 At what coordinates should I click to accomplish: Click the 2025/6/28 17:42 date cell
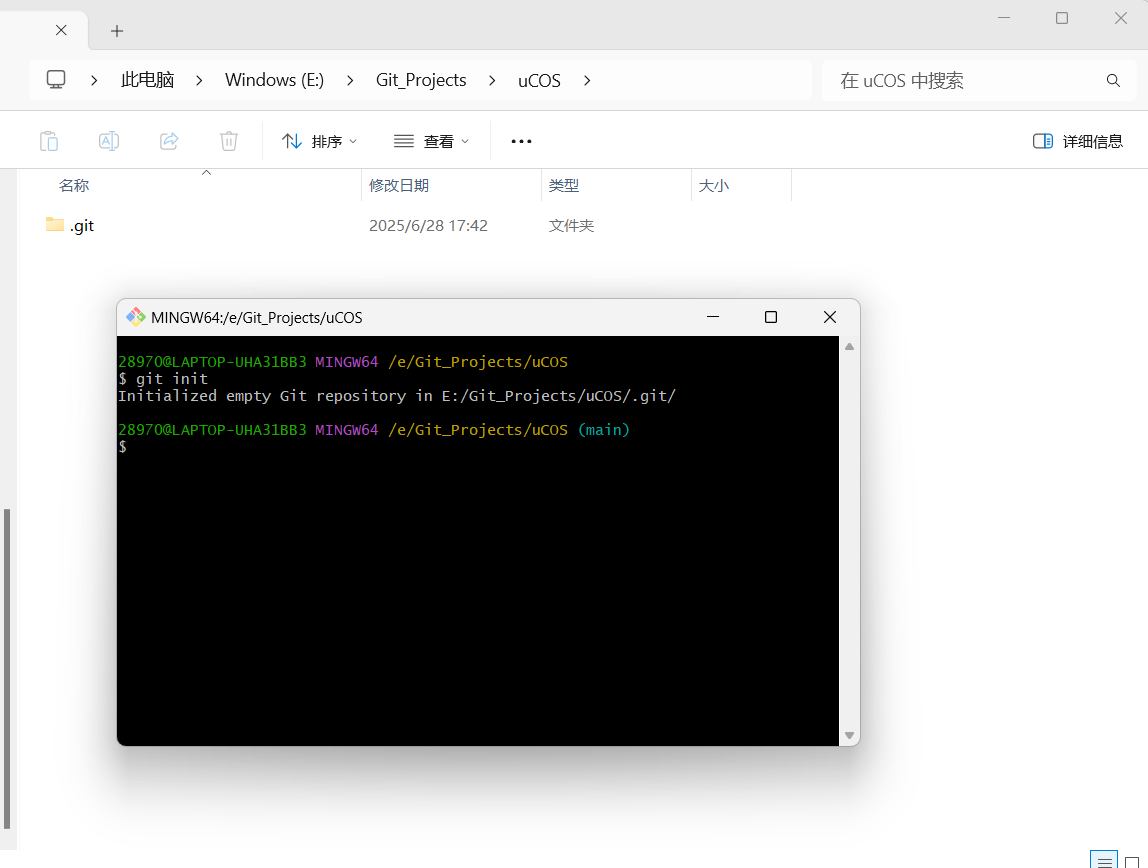point(428,225)
